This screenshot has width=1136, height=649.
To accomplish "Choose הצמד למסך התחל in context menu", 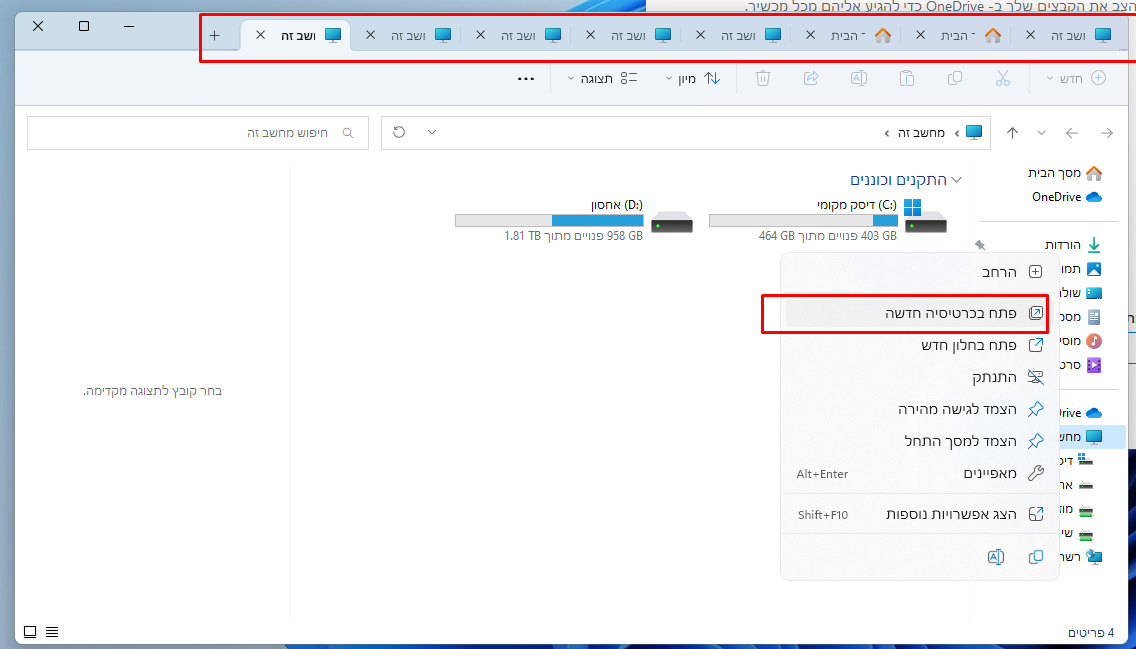I will pos(919,440).
